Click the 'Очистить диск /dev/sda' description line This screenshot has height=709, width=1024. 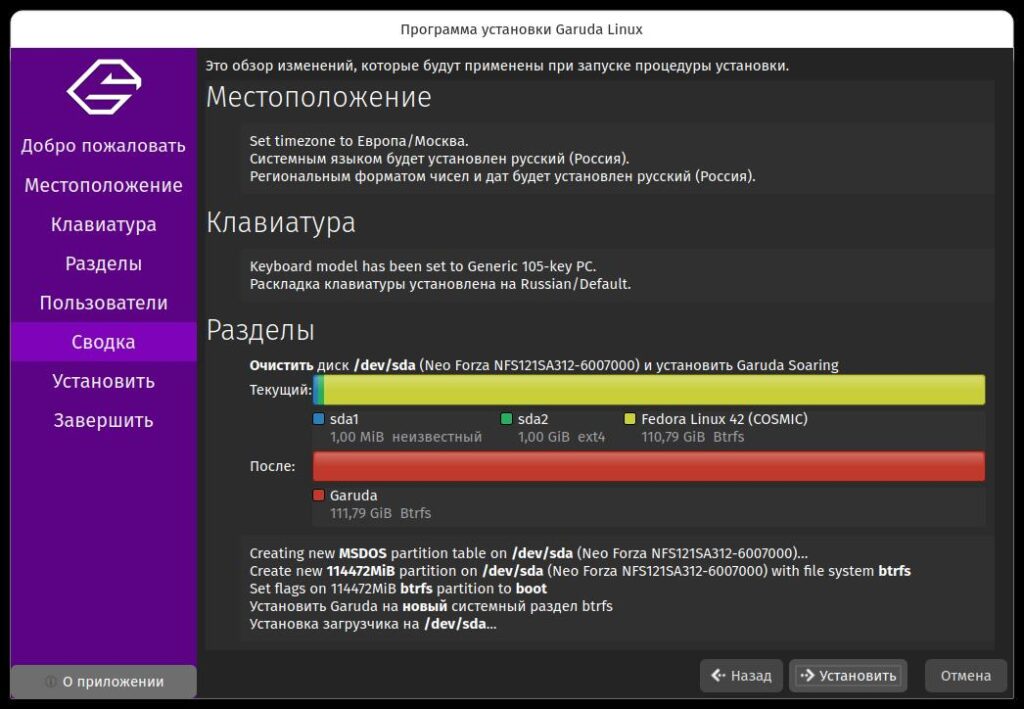544,366
